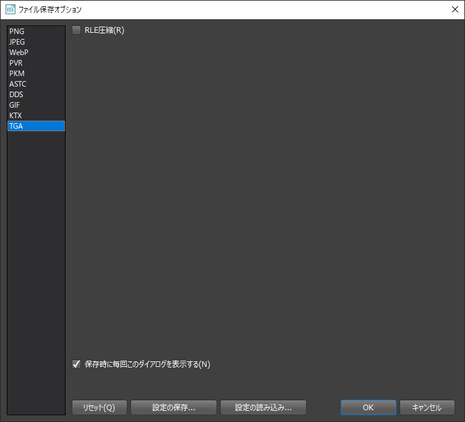This screenshot has width=465, height=422.
Task: Confirm with the OK button
Action: coord(368,407)
